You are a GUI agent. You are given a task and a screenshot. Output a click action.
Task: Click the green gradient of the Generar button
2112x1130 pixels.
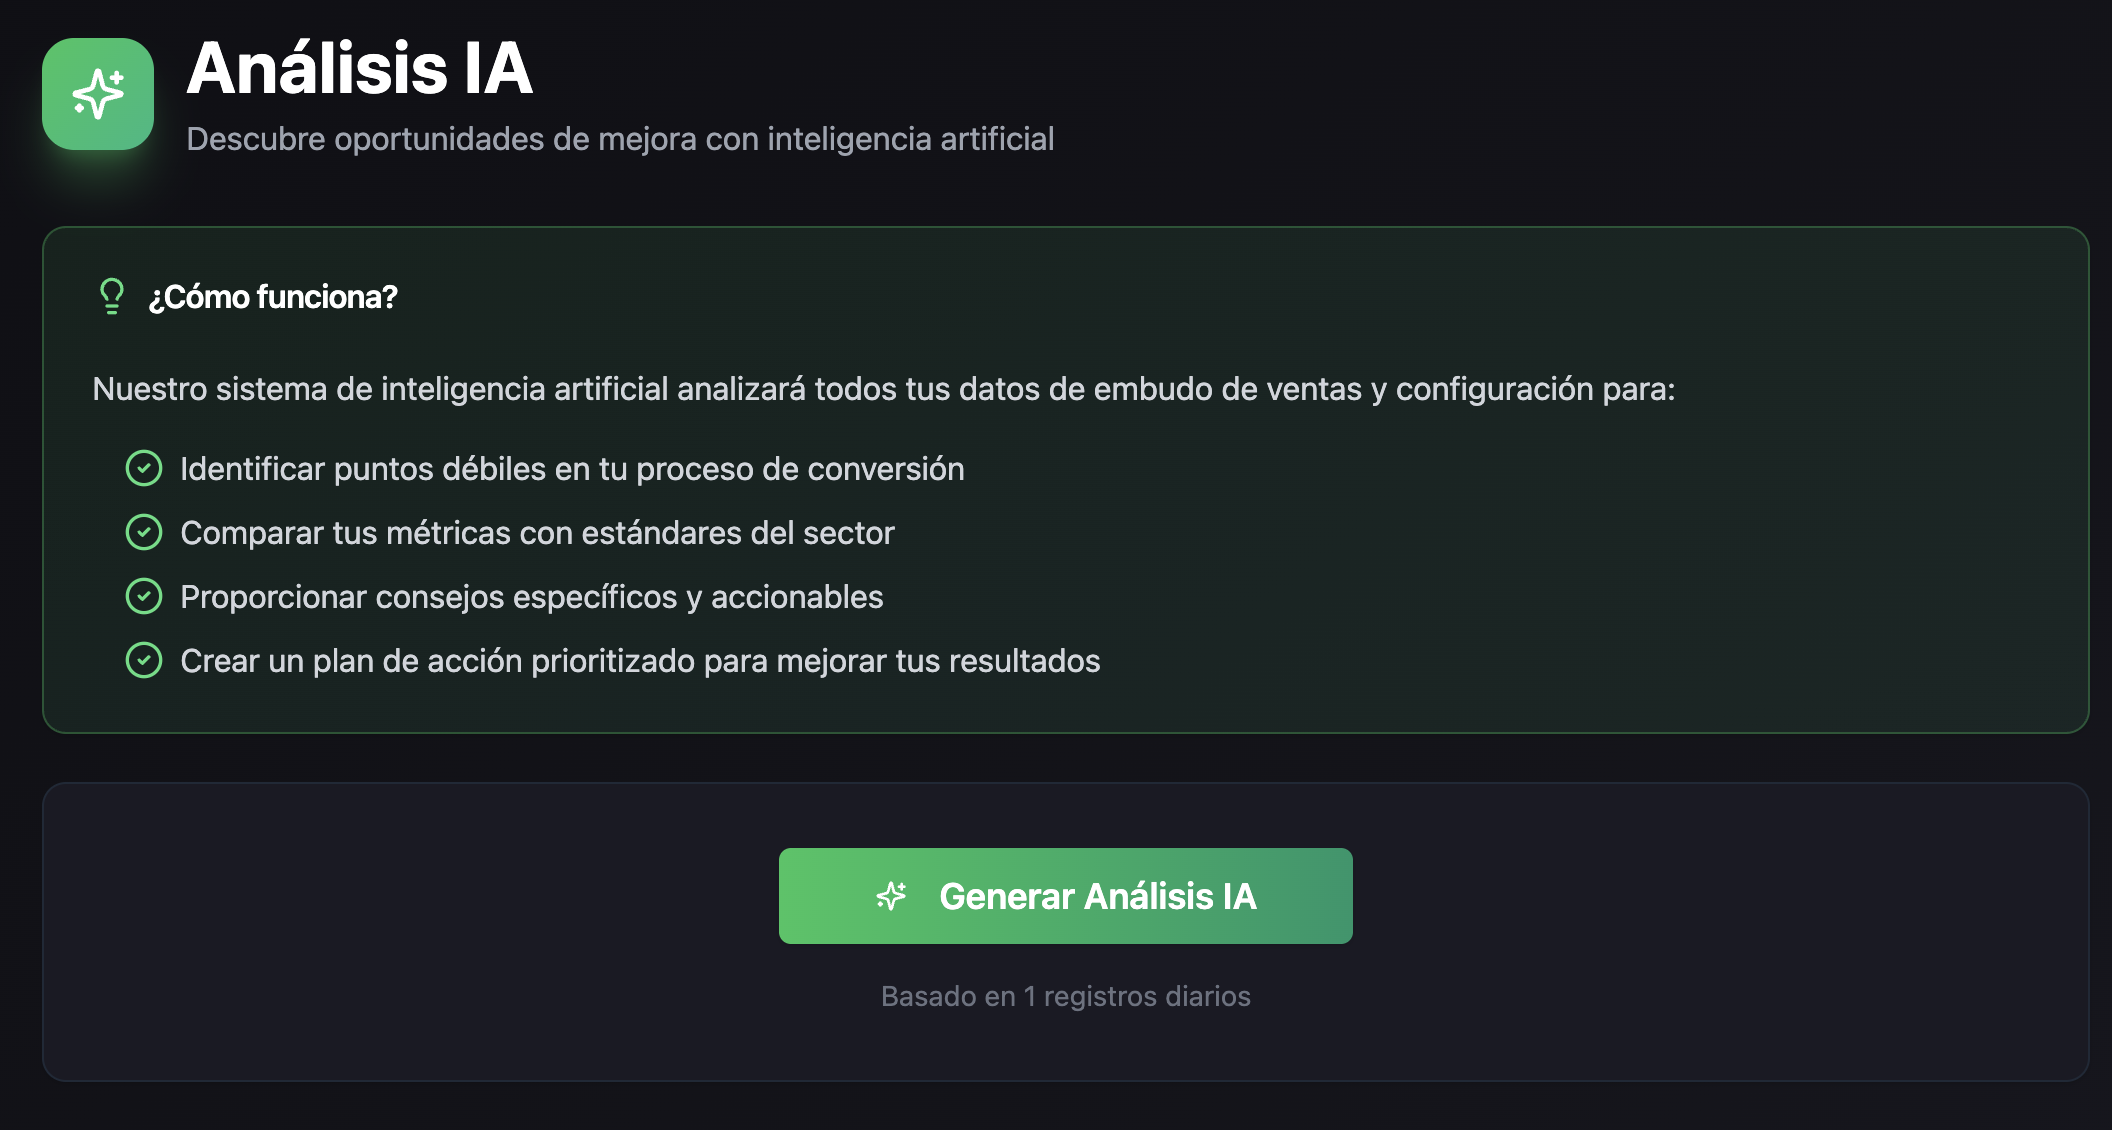click(1066, 896)
